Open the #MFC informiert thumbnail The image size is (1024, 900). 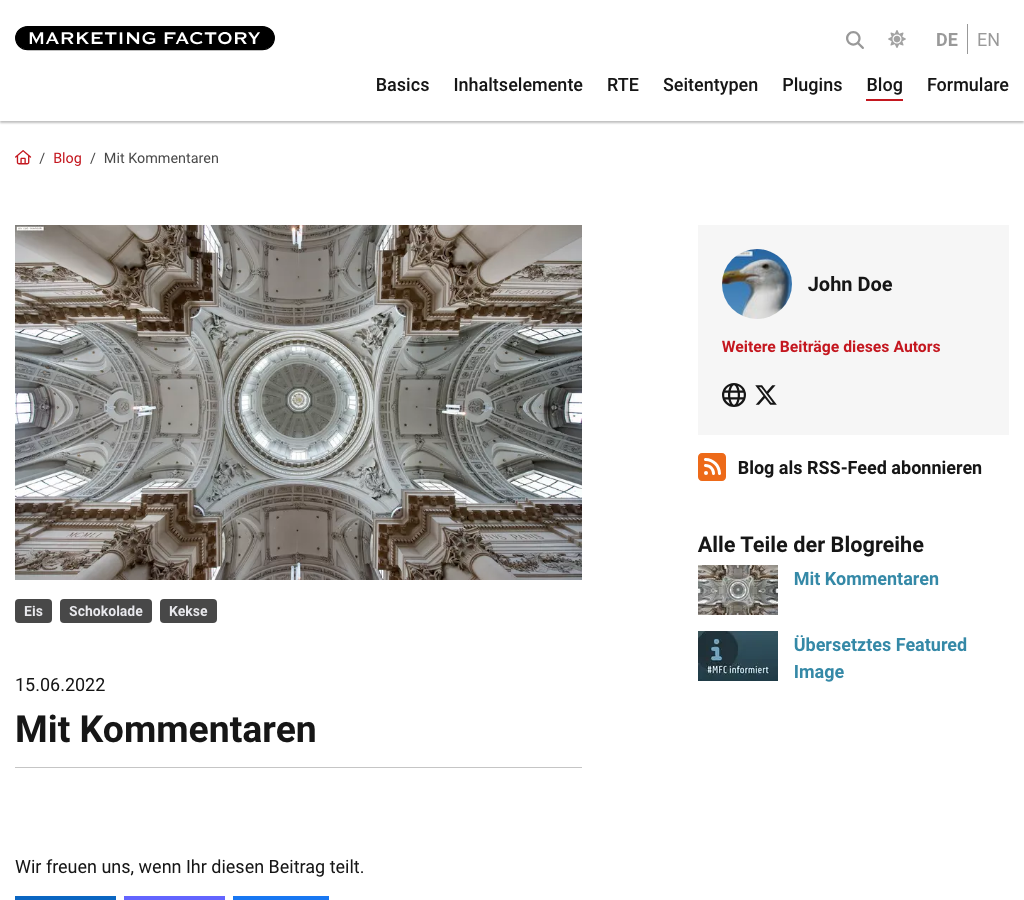(x=737, y=656)
